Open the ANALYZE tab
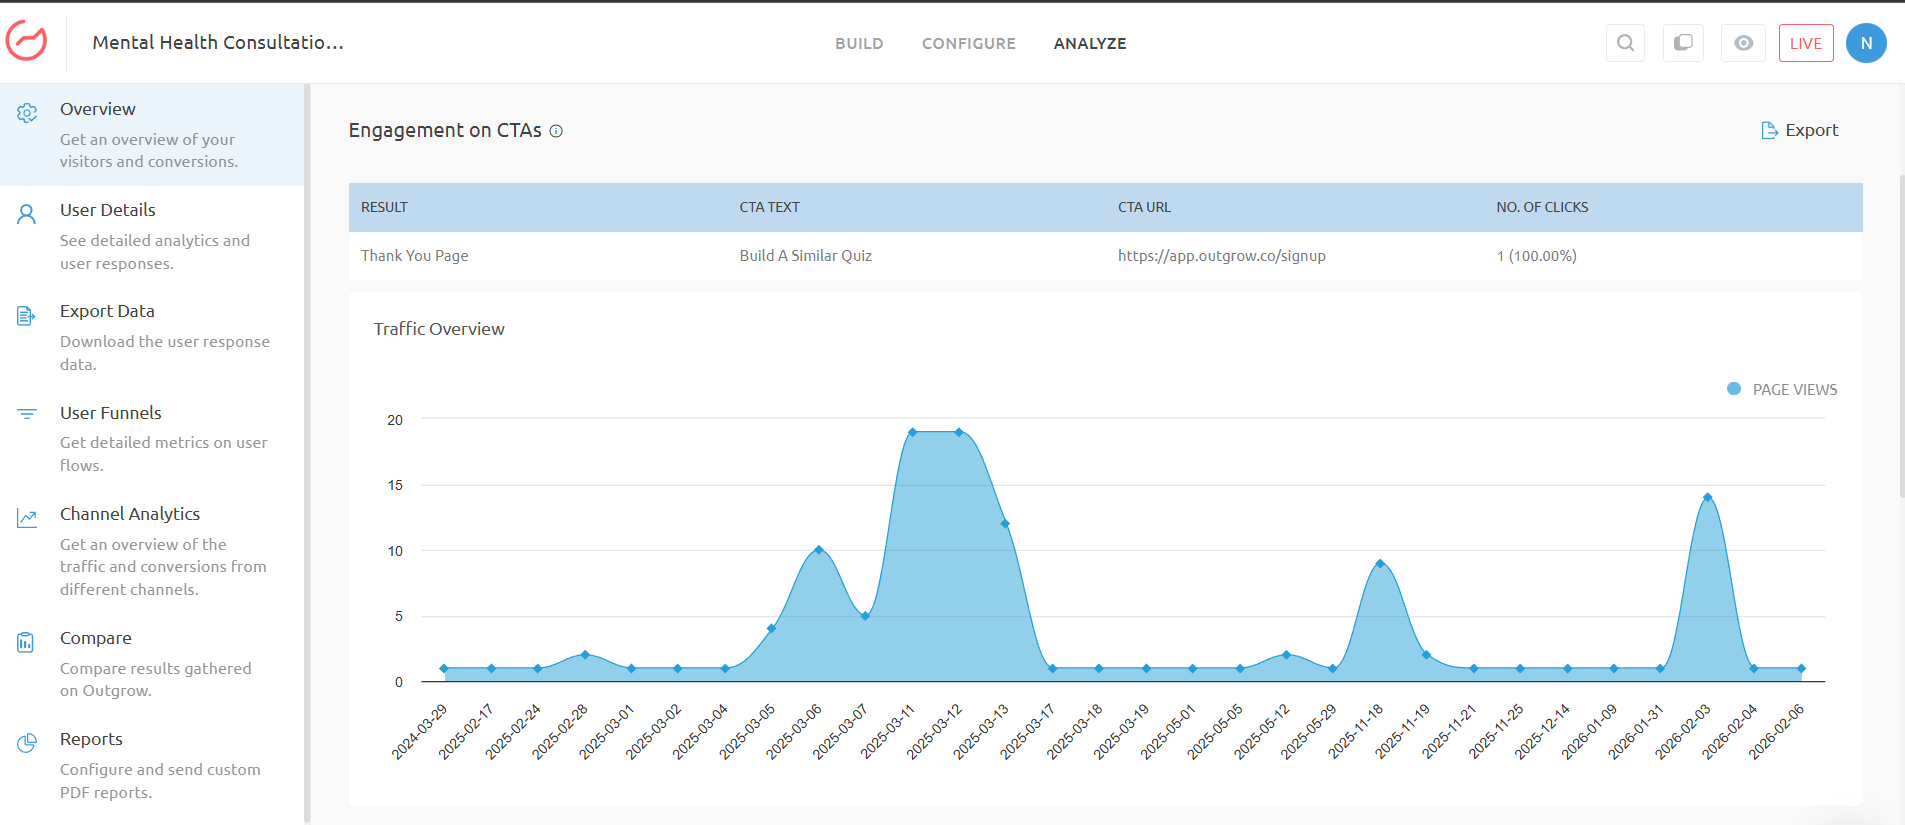 (x=1089, y=43)
